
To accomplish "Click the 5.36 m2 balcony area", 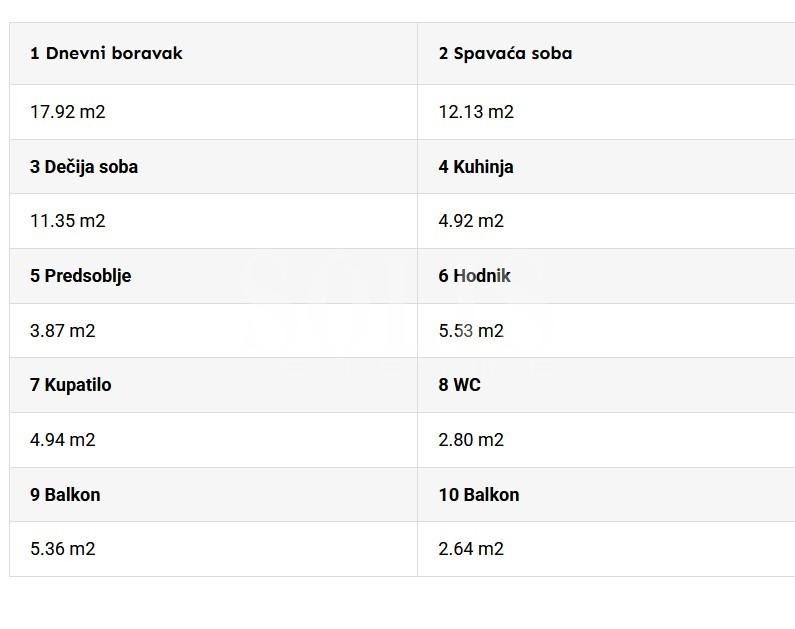I will 62,549.
